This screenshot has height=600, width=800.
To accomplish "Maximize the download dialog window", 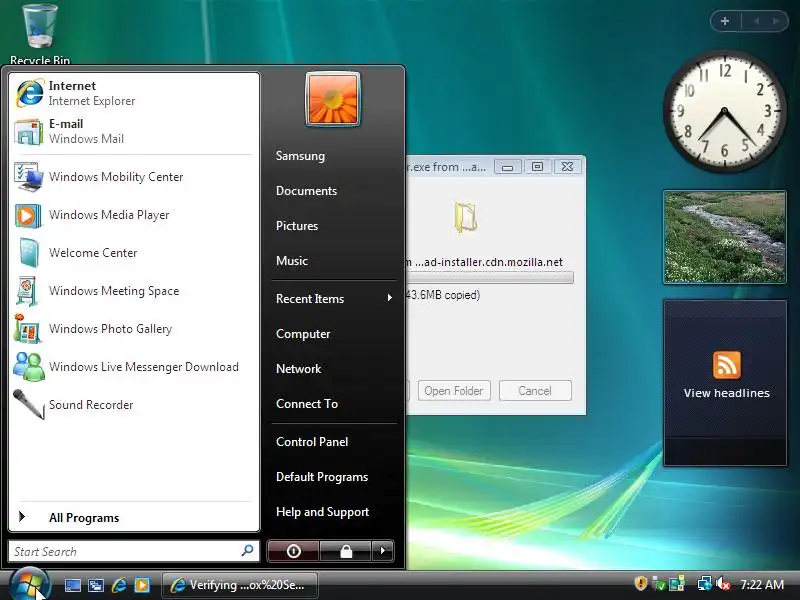I will tap(537, 167).
